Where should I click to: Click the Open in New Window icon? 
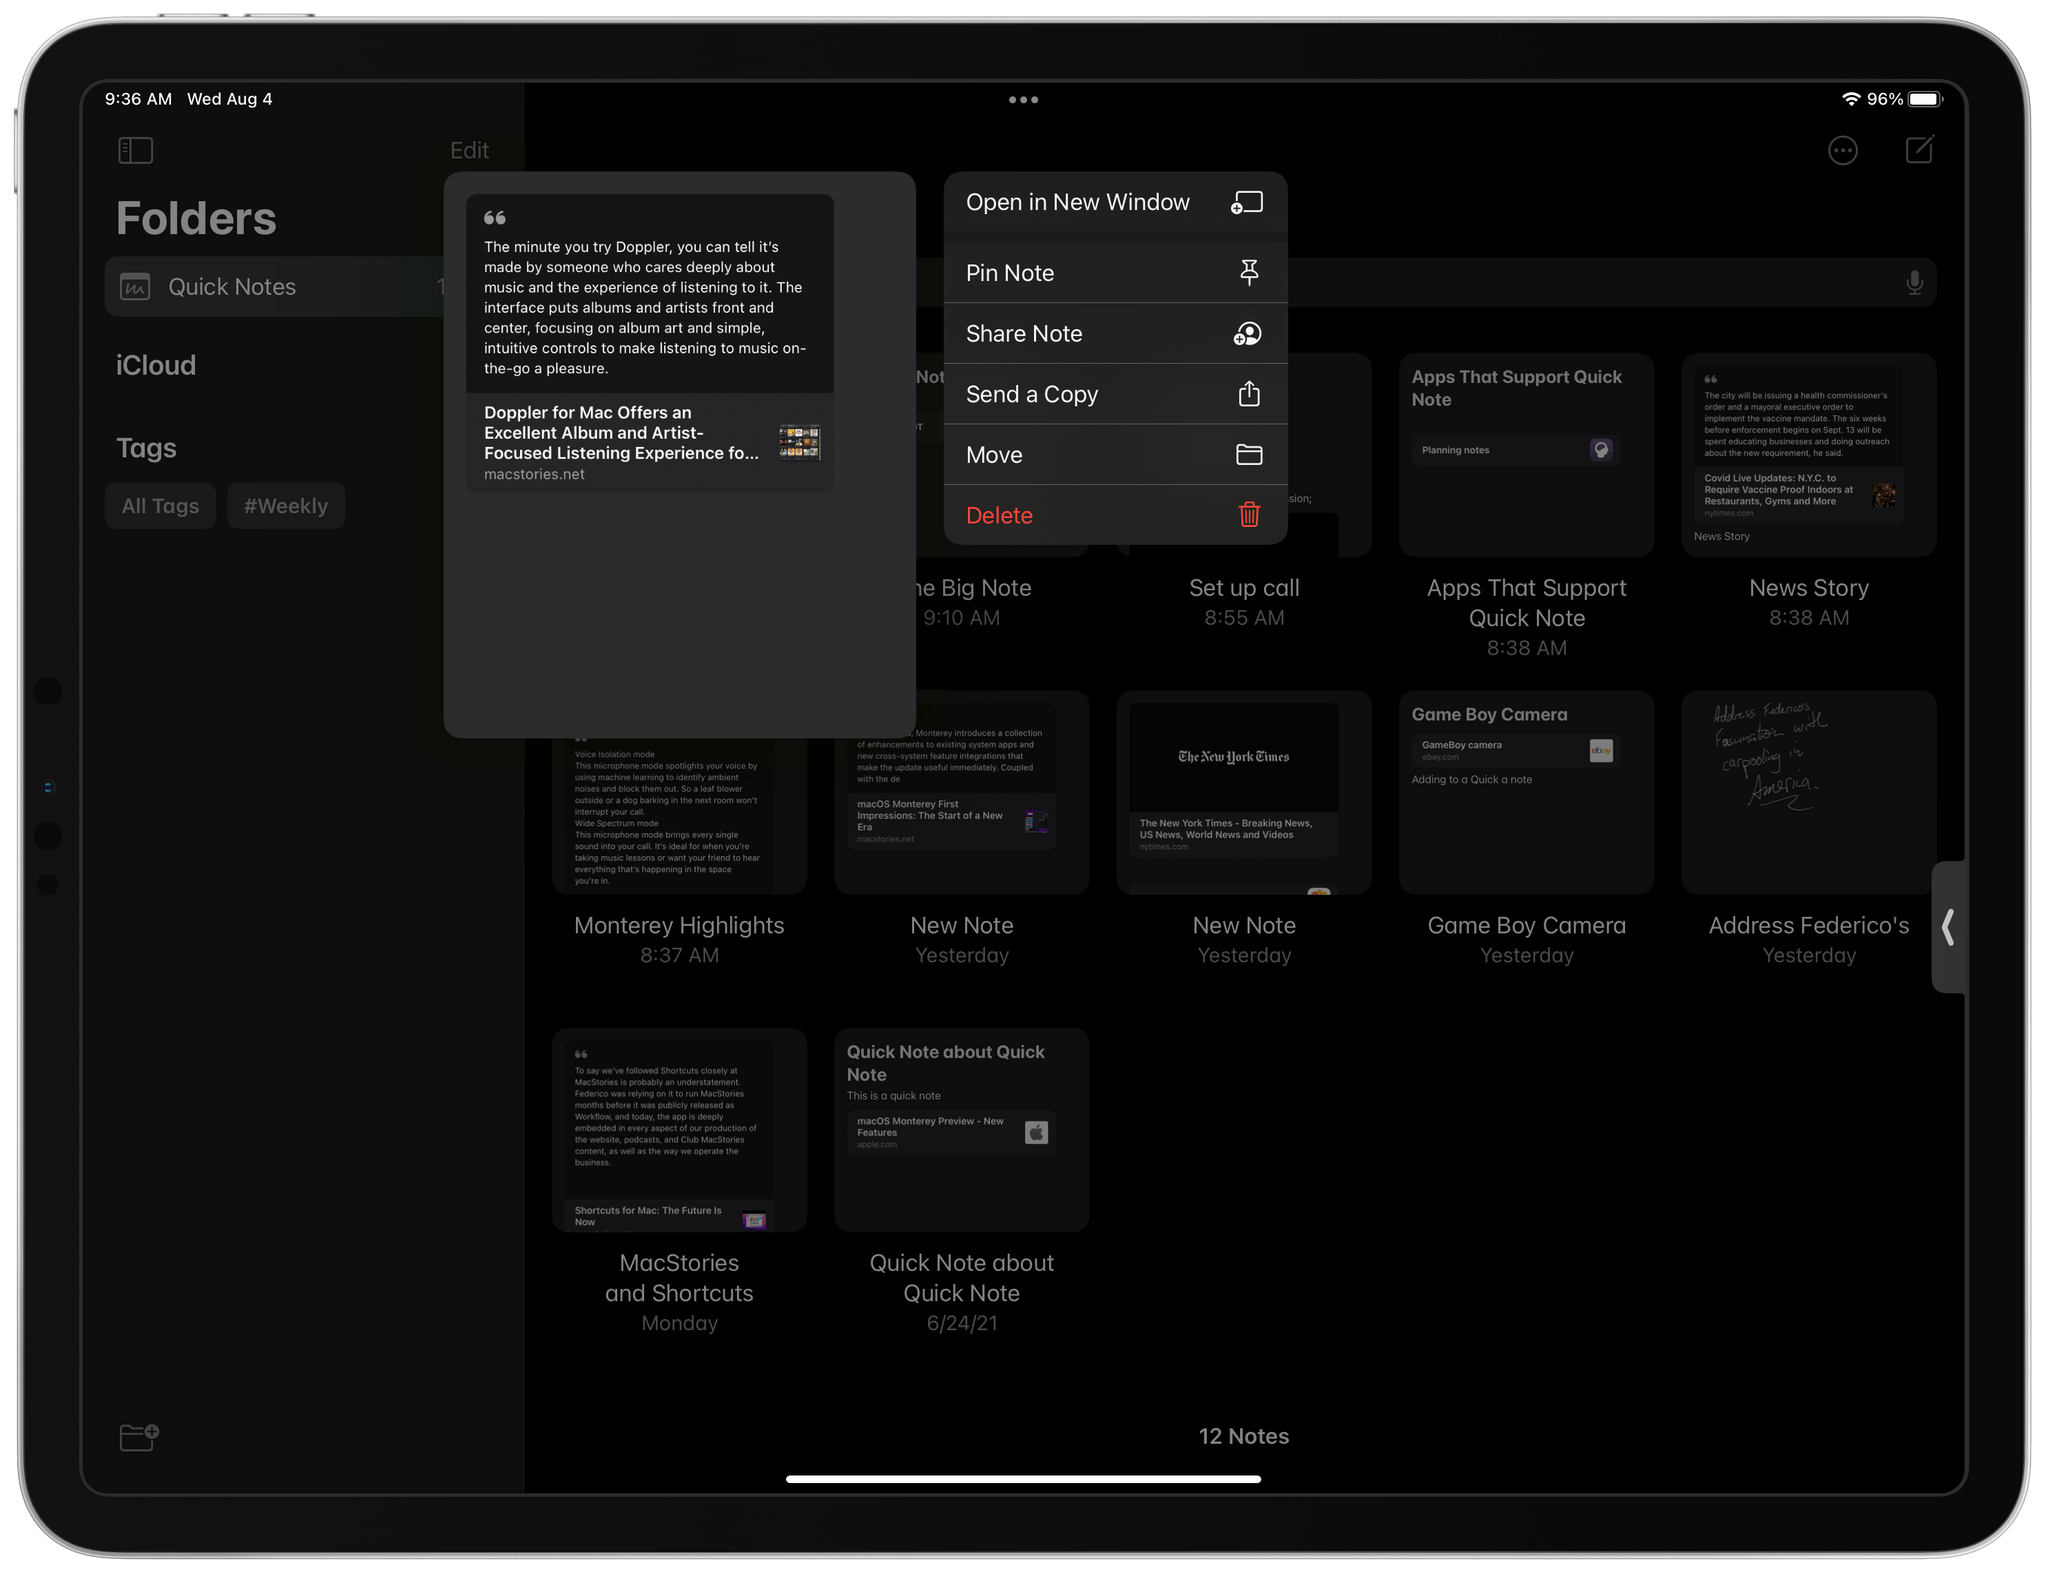tap(1252, 202)
